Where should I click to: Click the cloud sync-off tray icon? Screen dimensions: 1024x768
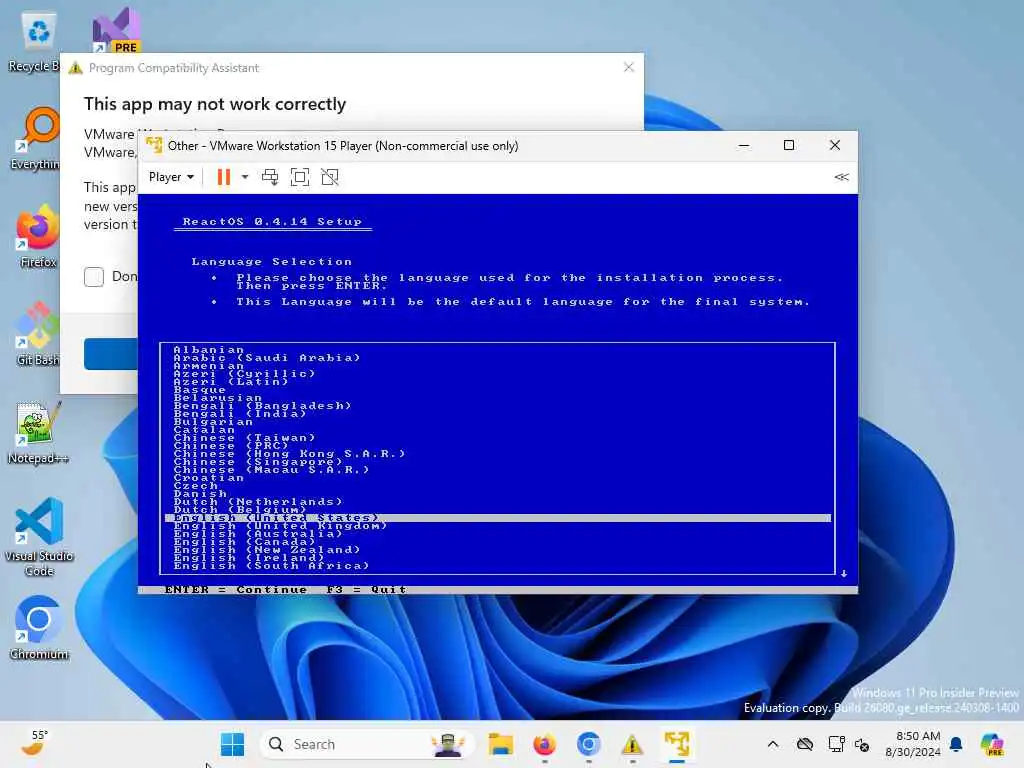coord(805,744)
